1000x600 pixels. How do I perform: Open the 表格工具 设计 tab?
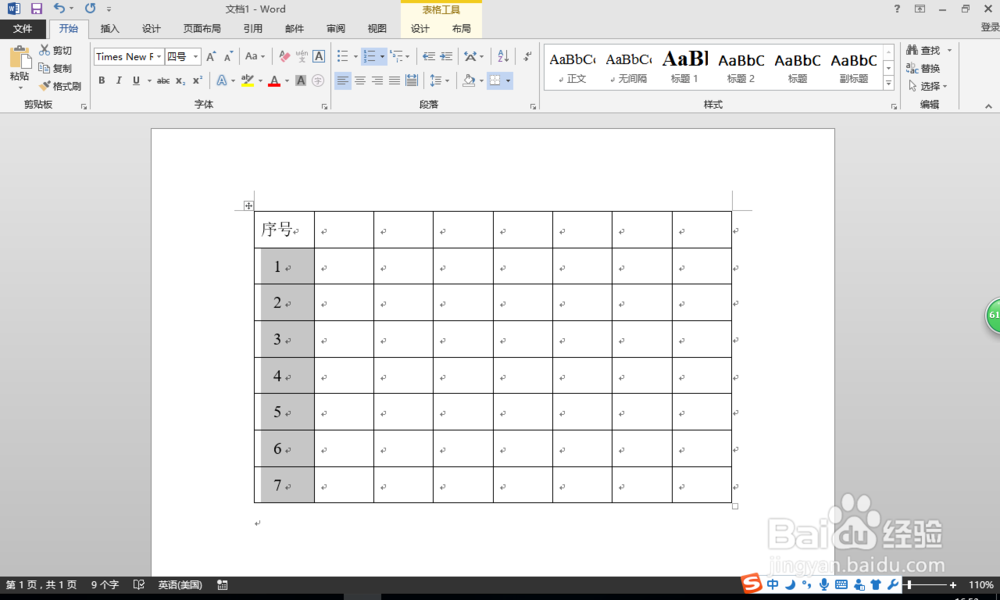(x=419, y=28)
